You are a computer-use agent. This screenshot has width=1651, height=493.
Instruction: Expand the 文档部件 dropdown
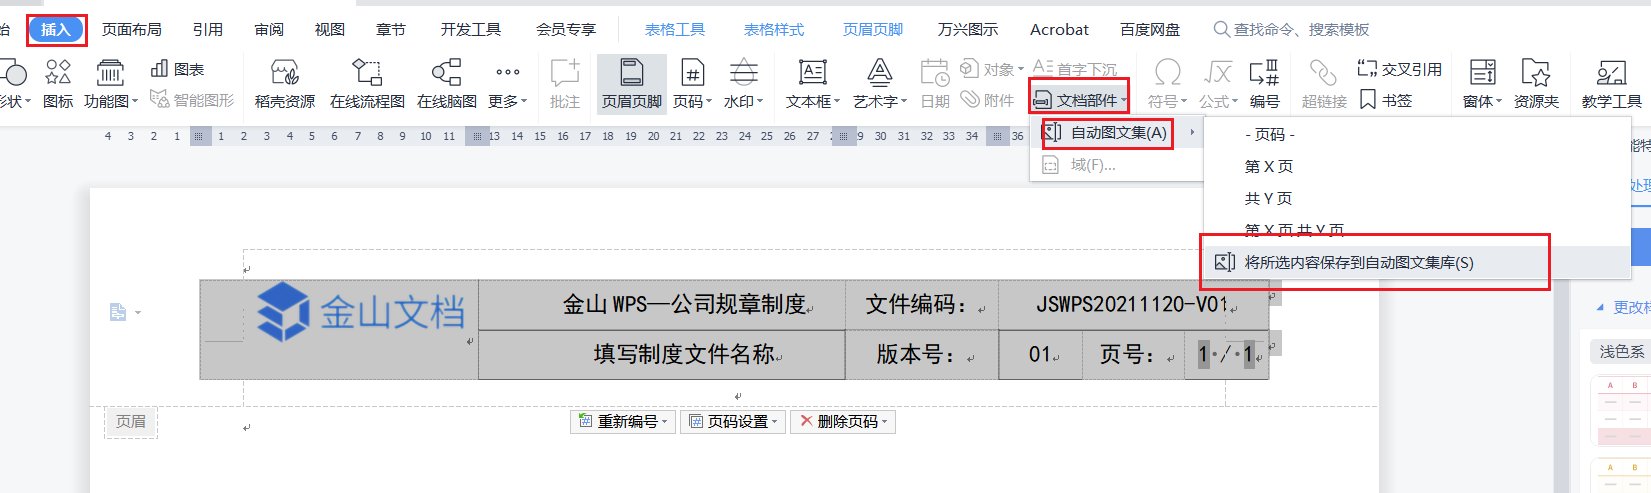tap(1080, 100)
